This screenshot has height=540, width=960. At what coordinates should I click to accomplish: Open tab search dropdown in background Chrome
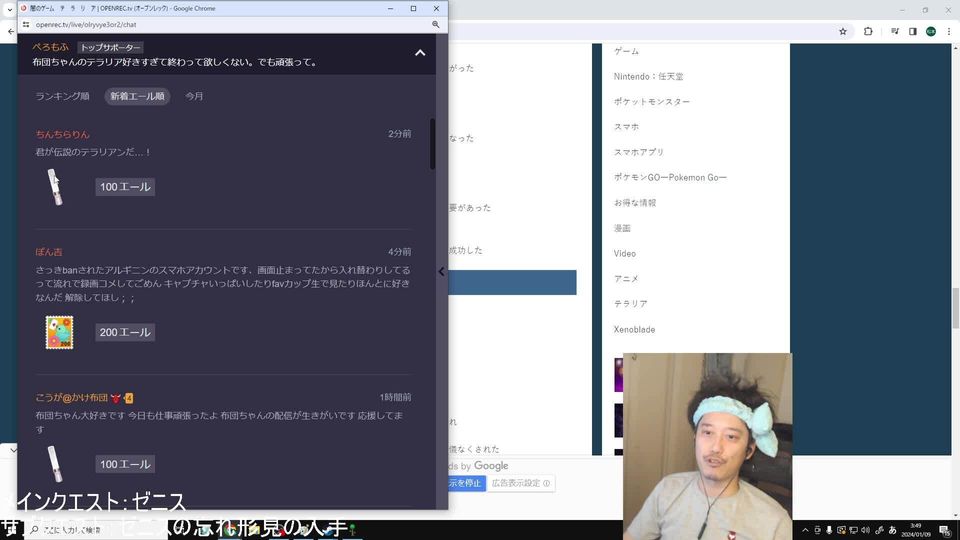(9, 9)
